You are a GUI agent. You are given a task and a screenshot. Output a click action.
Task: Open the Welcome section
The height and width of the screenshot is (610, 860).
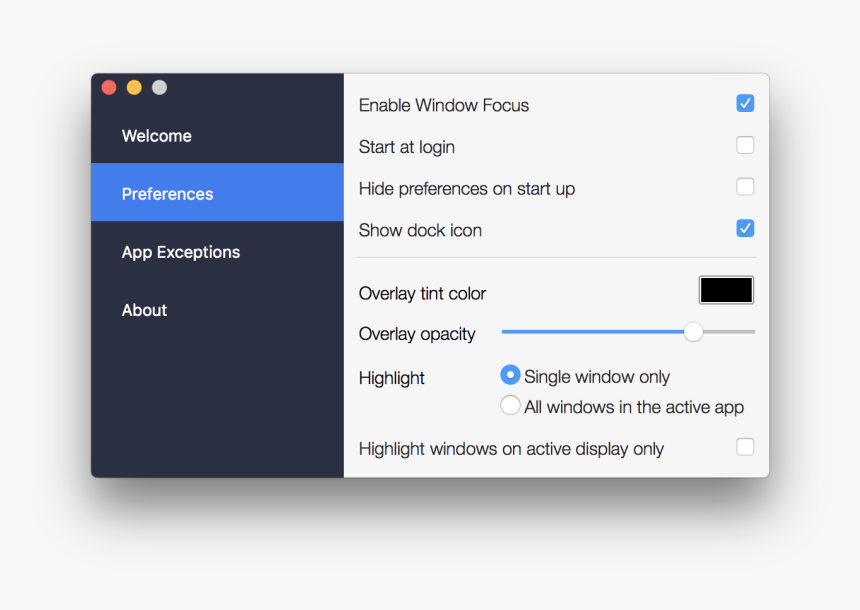point(157,136)
